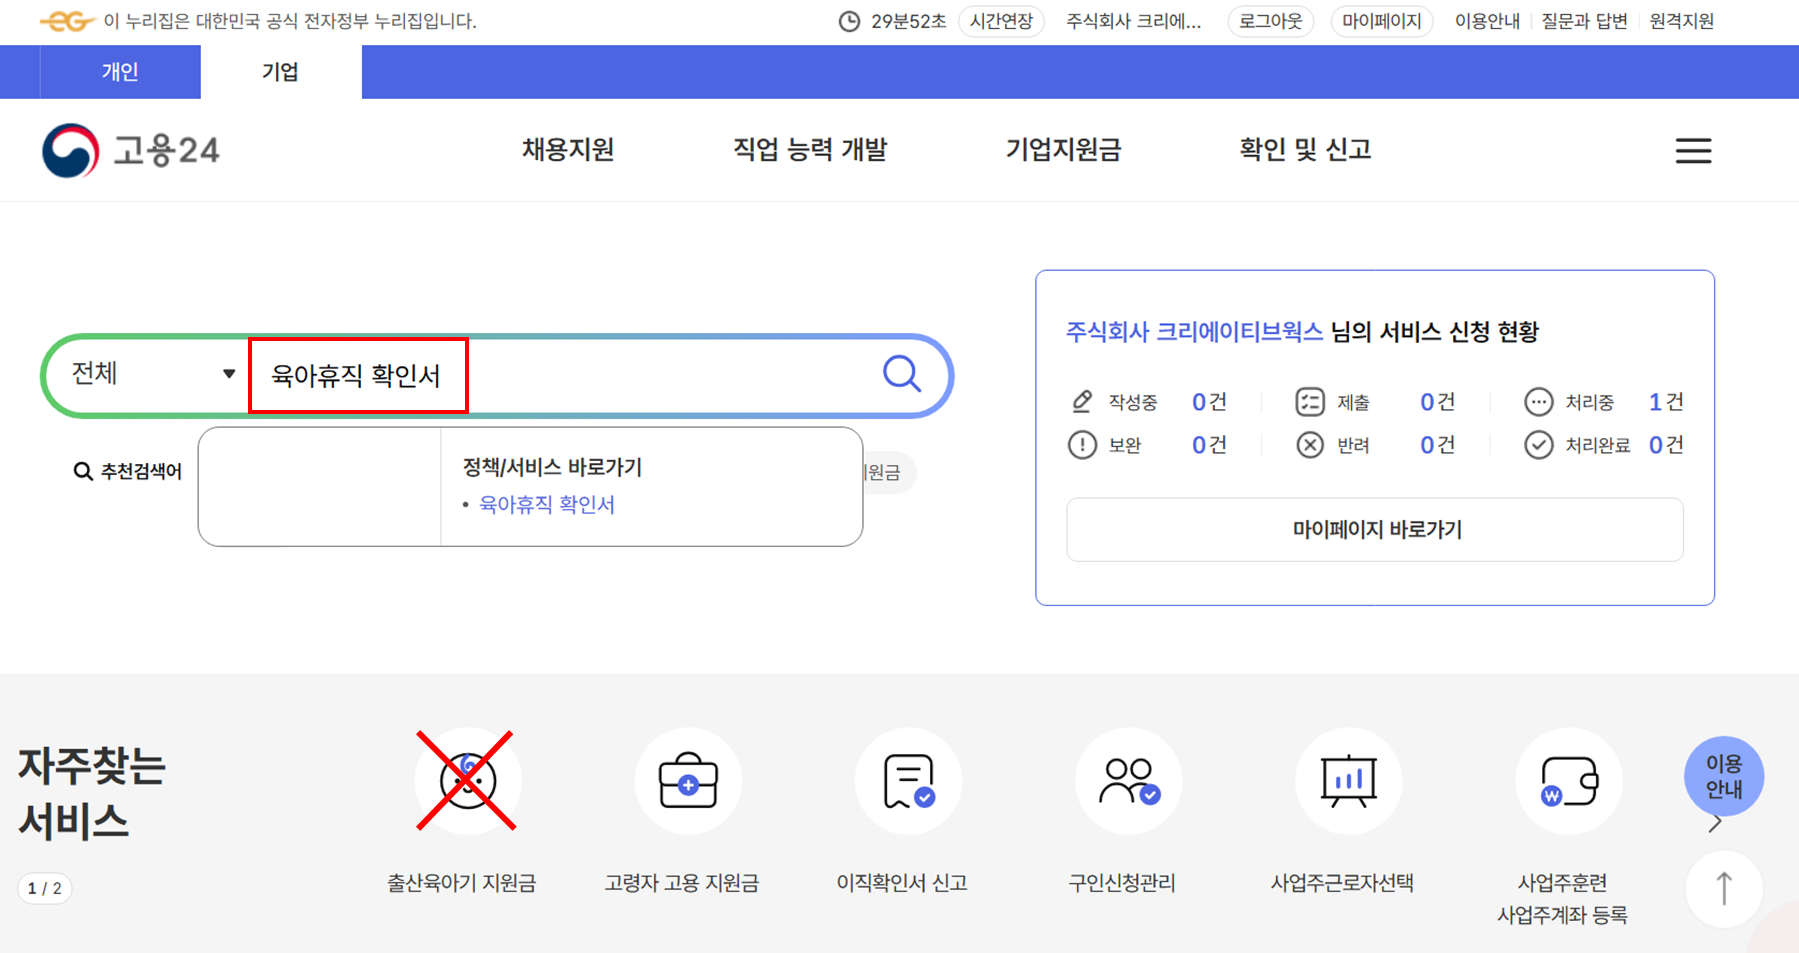This screenshot has width=1799, height=953.
Task: Click the 작성중 0건 count
Action: (x=1209, y=402)
